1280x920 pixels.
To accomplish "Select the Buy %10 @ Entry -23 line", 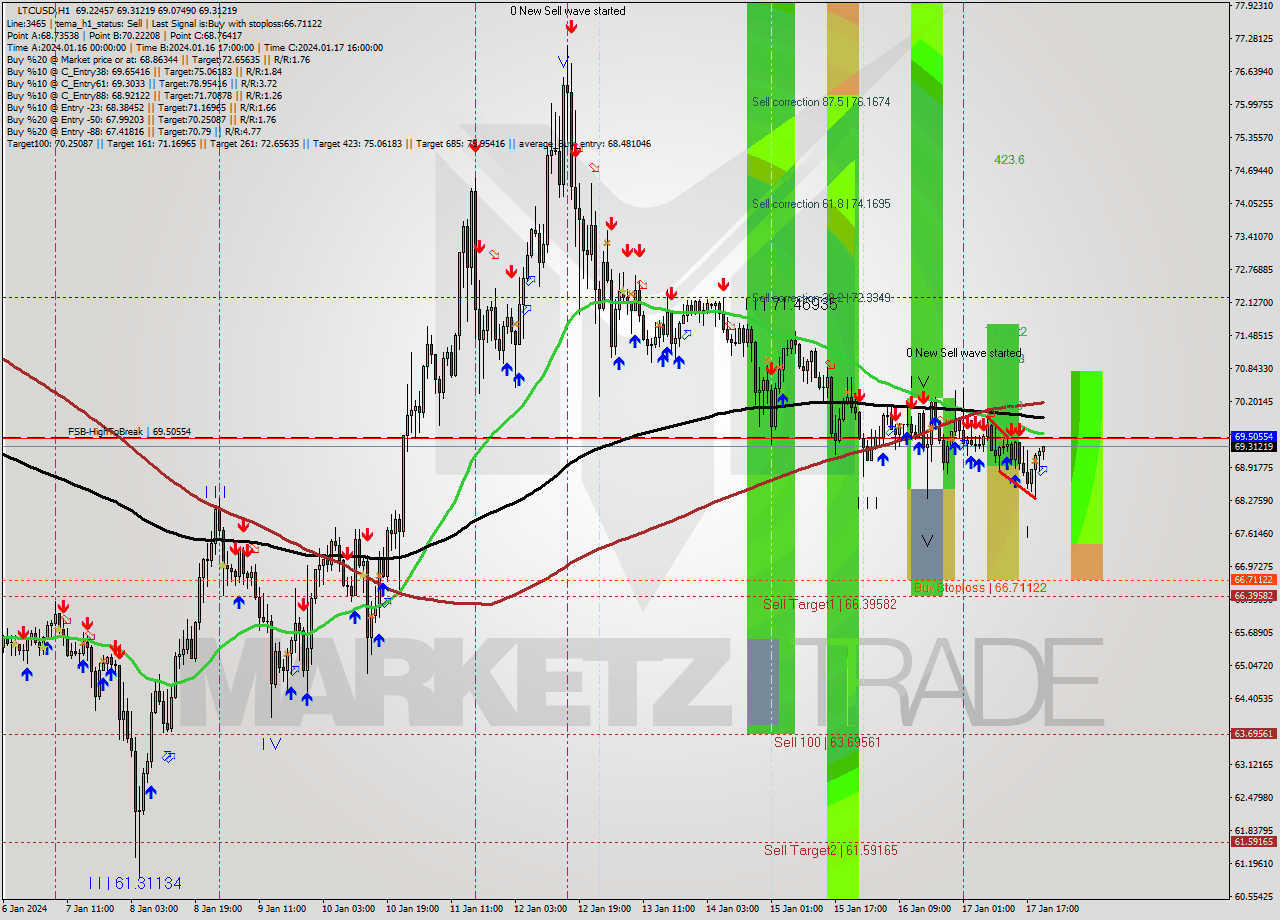I will 141,107.
